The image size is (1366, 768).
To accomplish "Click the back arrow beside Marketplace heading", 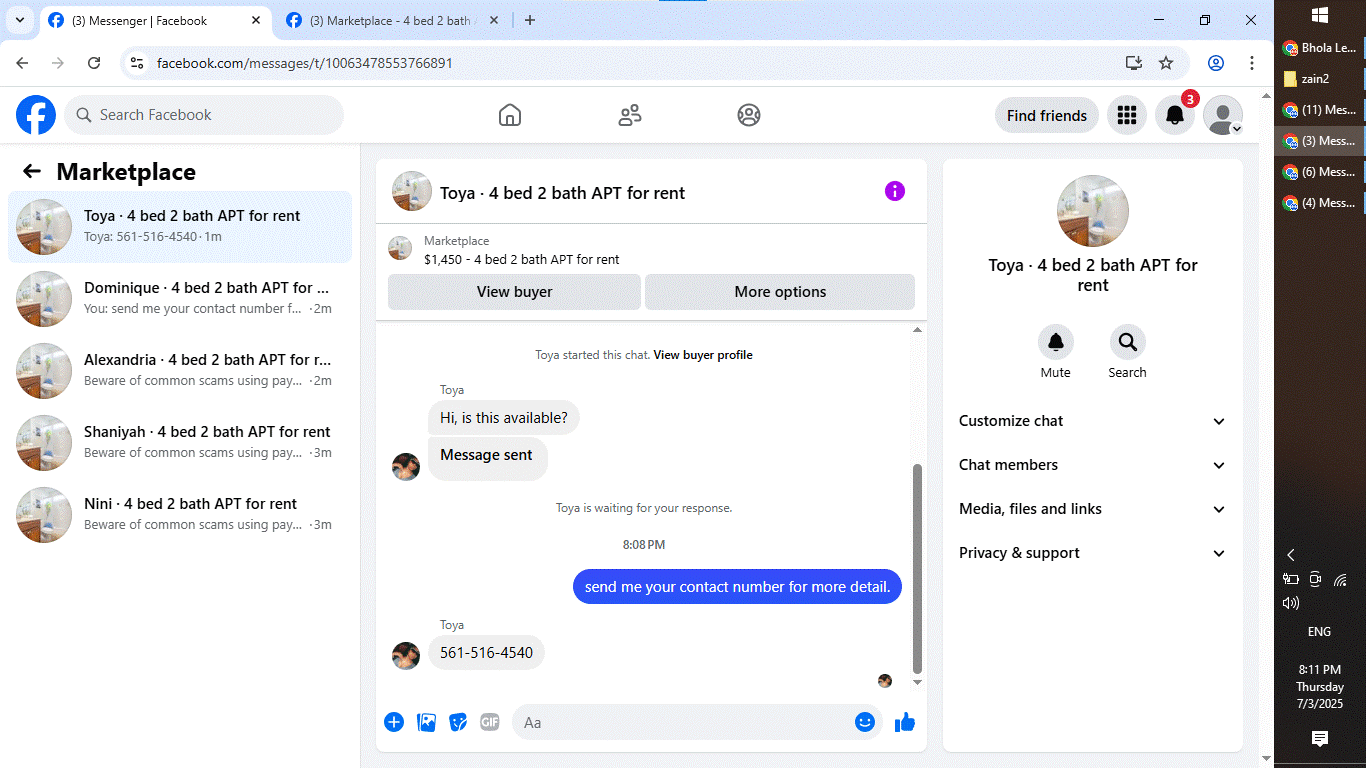I will pyautogui.click(x=32, y=171).
